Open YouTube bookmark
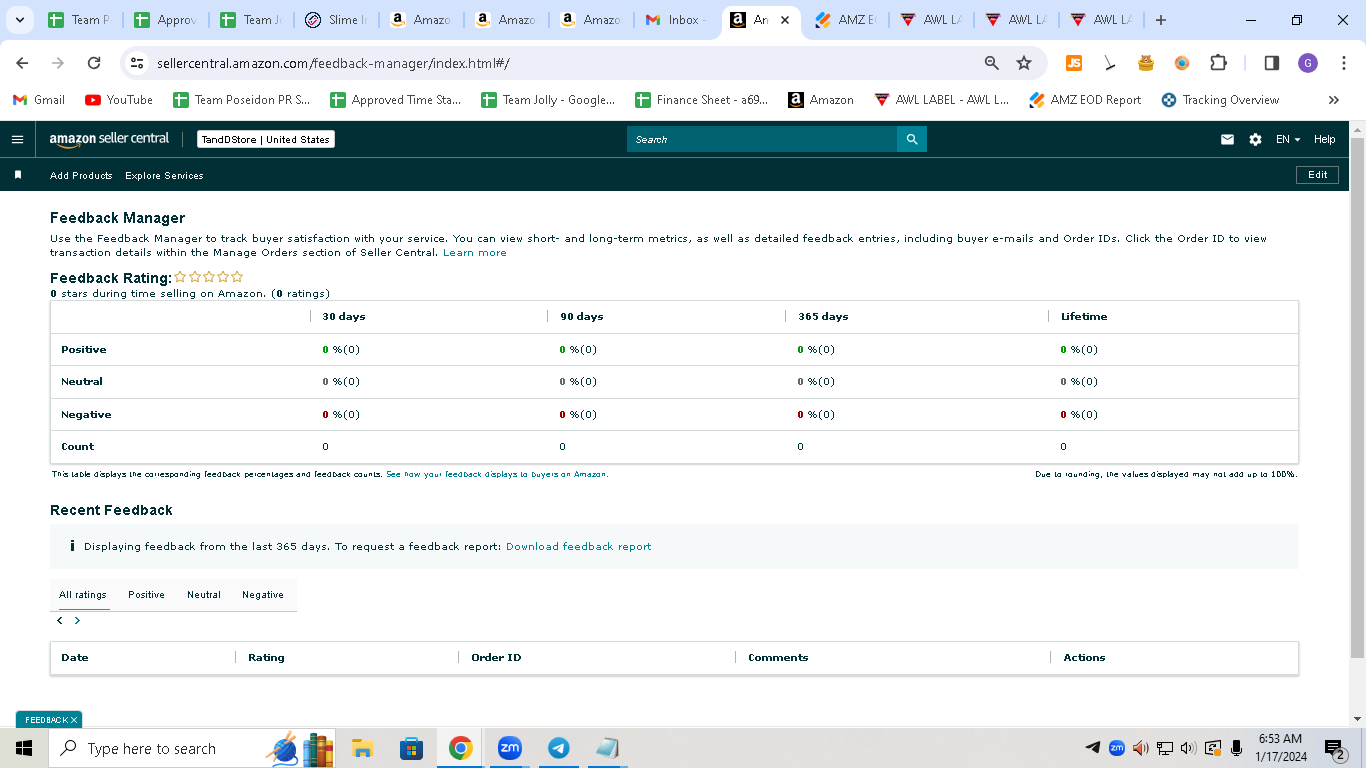1366x768 pixels. tap(119, 100)
